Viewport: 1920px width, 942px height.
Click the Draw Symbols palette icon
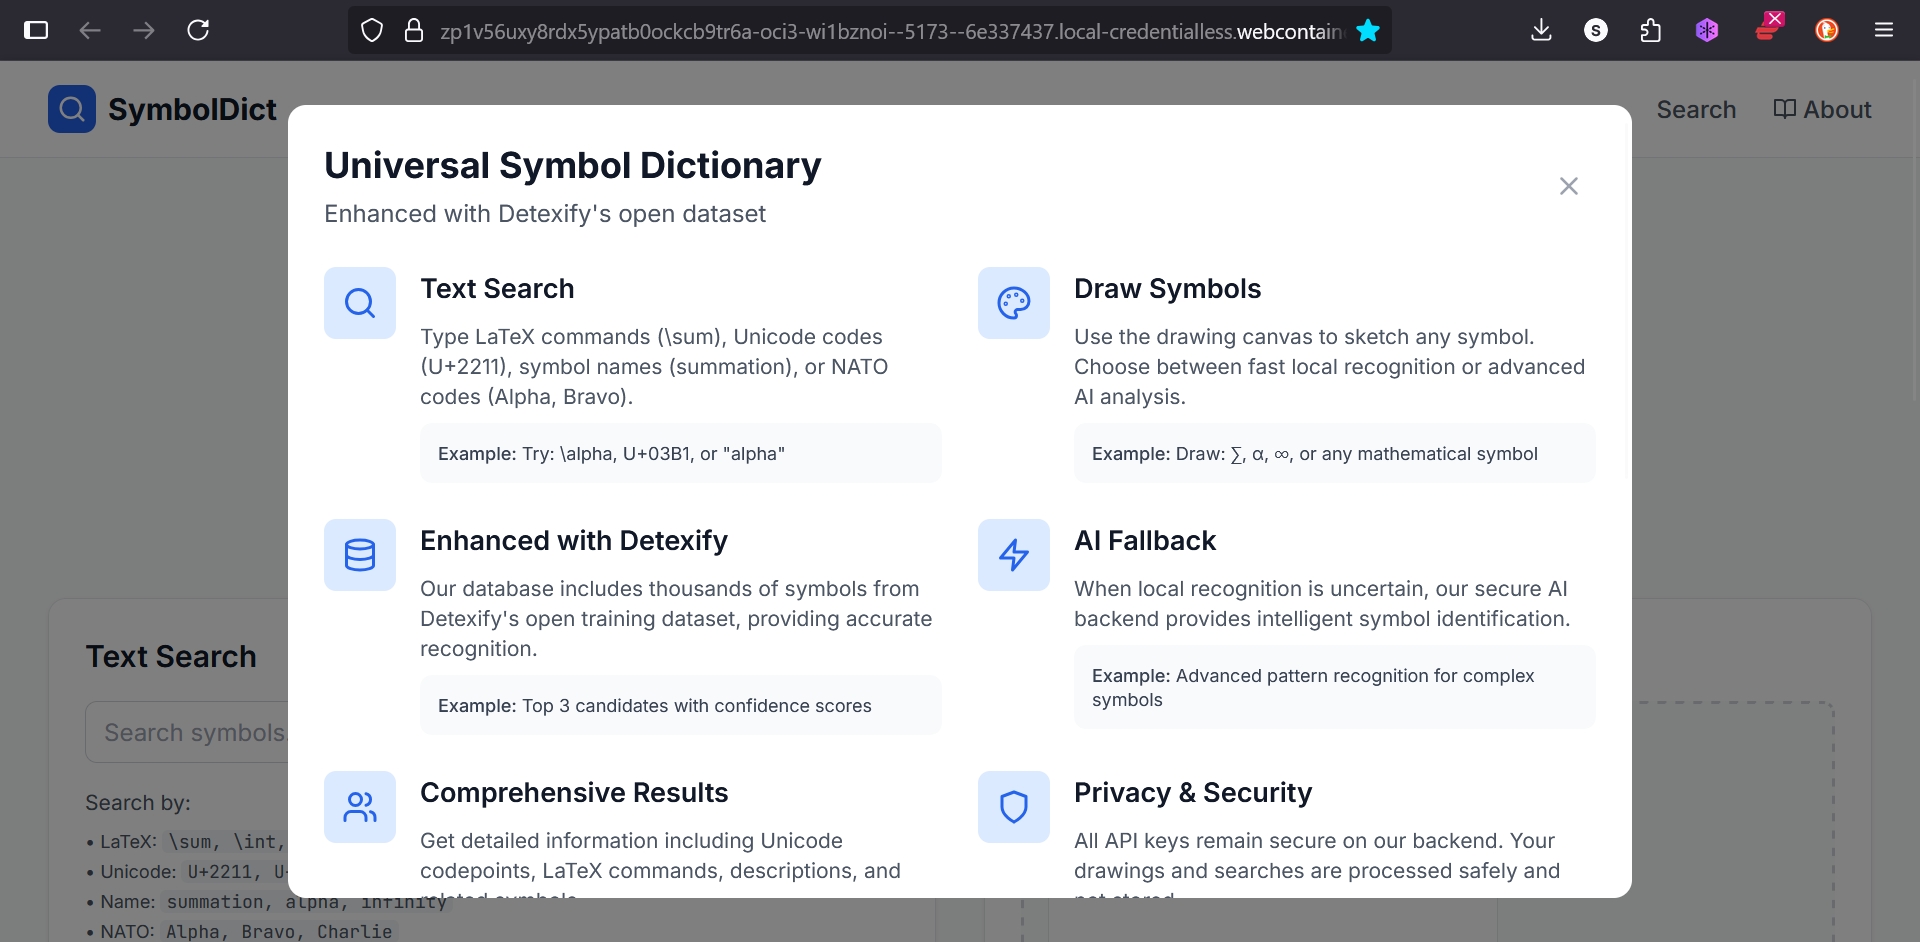(x=1013, y=303)
